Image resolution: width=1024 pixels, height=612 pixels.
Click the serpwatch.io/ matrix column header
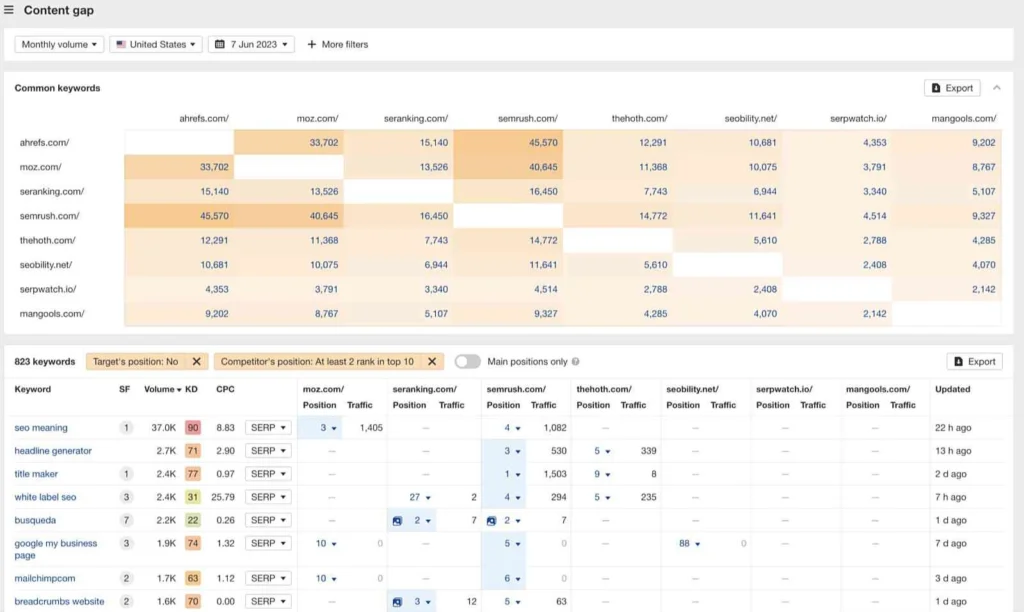(x=858, y=118)
